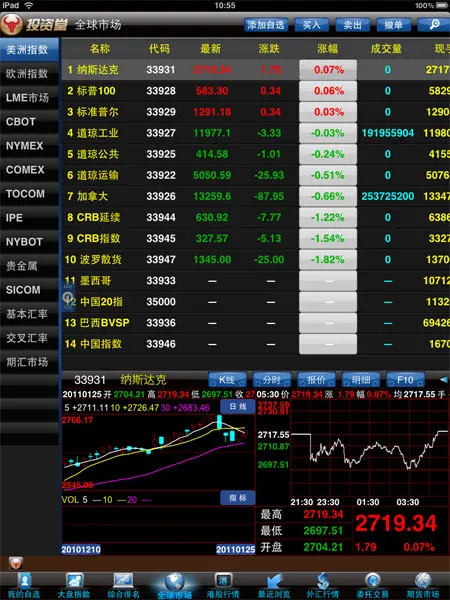Sort by 最新 column header
This screenshot has width=450, height=600.
(210, 49)
